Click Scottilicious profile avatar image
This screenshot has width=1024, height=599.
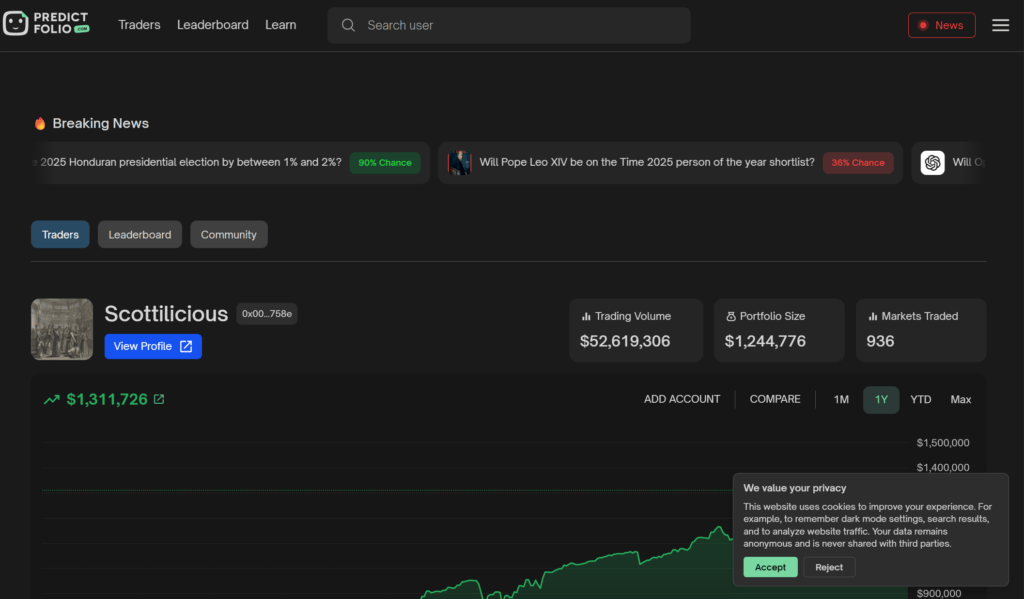(62, 329)
